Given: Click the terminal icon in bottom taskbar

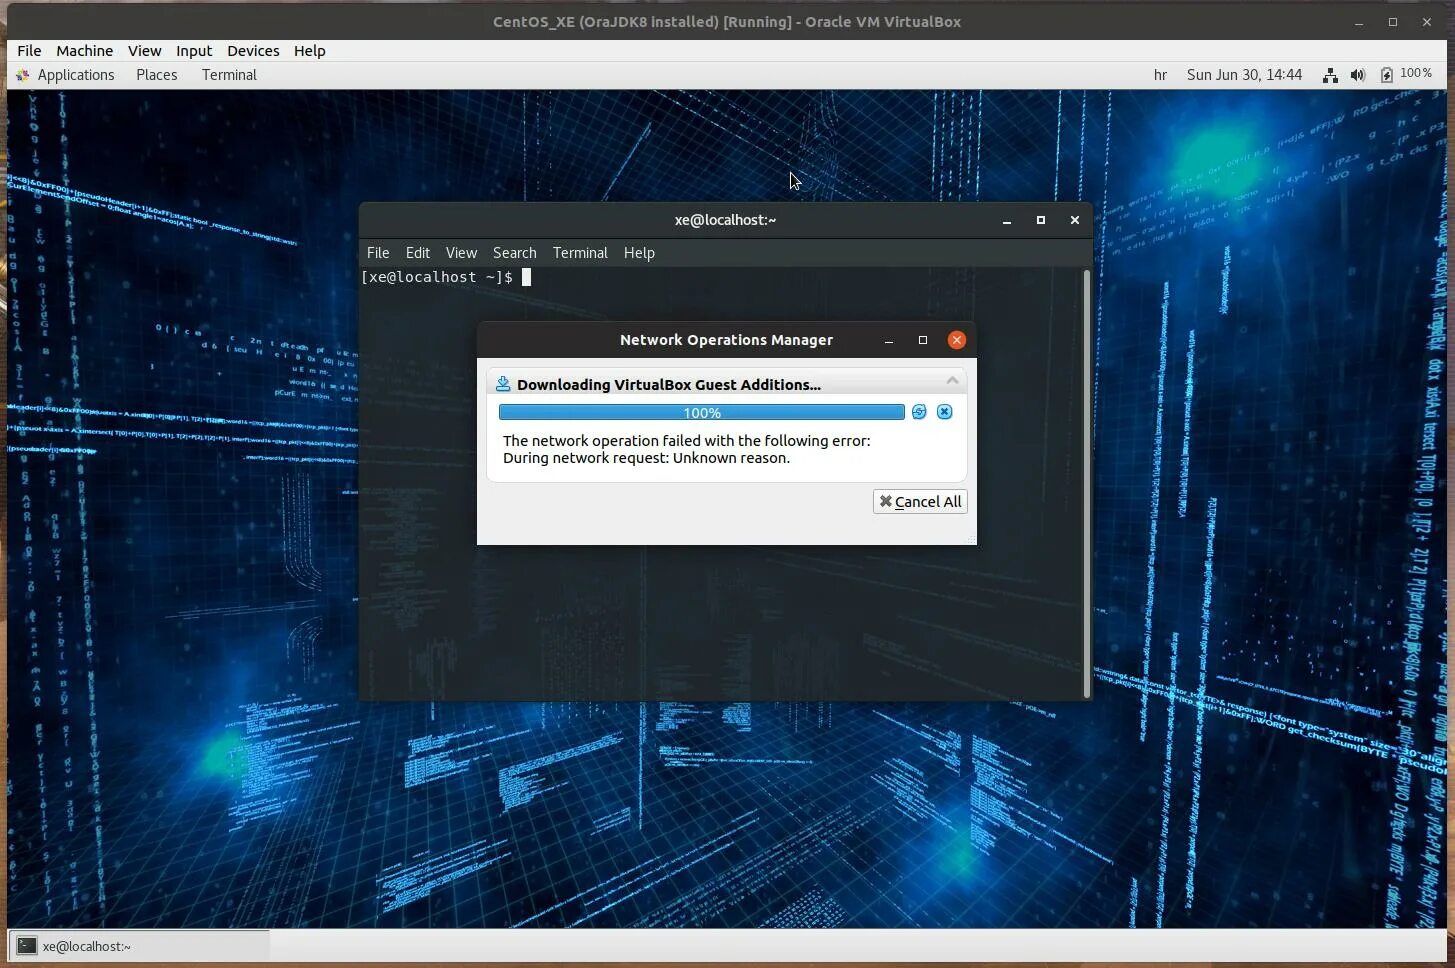Looking at the screenshot, I should (x=27, y=946).
